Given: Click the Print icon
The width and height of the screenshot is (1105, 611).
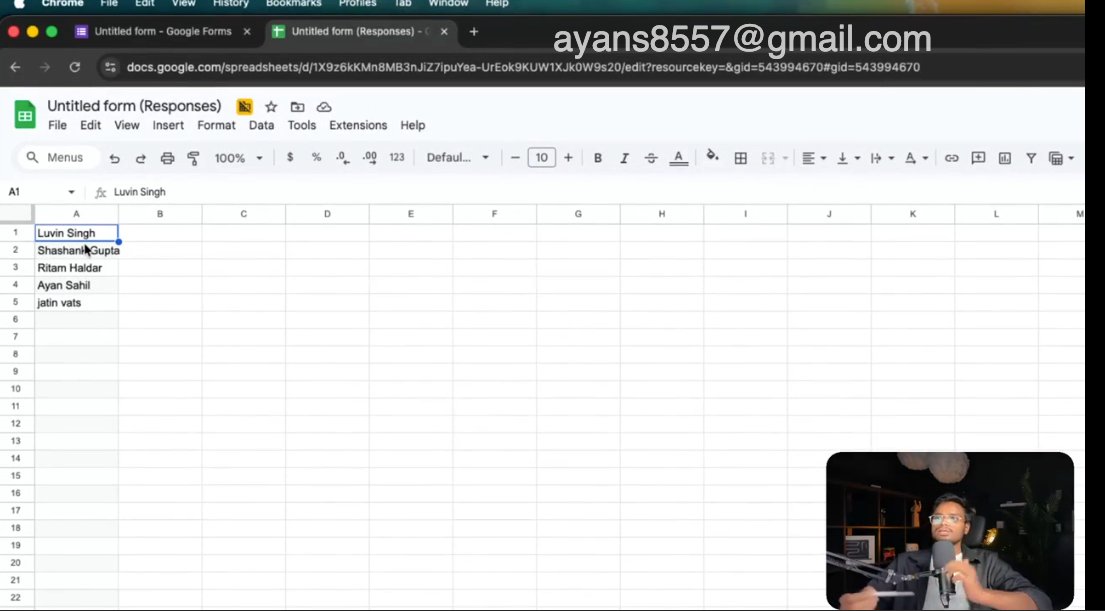Looking at the screenshot, I should coord(167,159).
